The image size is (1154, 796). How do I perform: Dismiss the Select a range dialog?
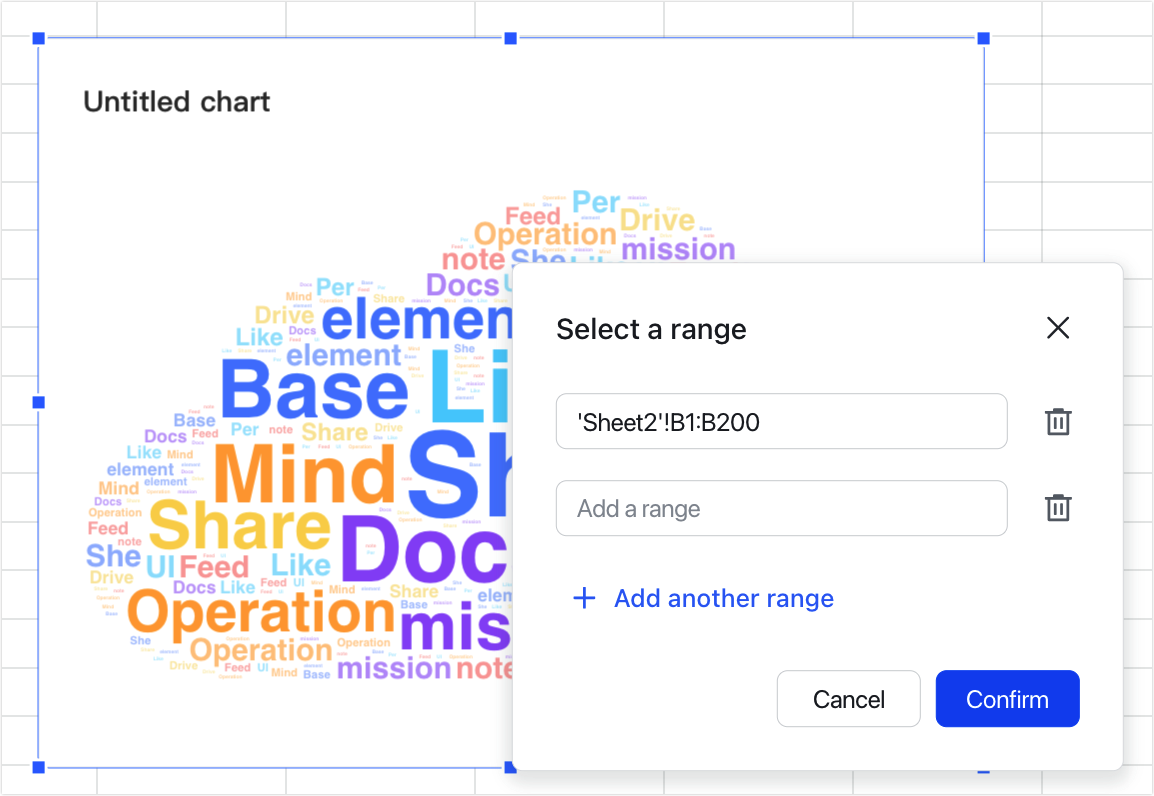coord(1058,328)
